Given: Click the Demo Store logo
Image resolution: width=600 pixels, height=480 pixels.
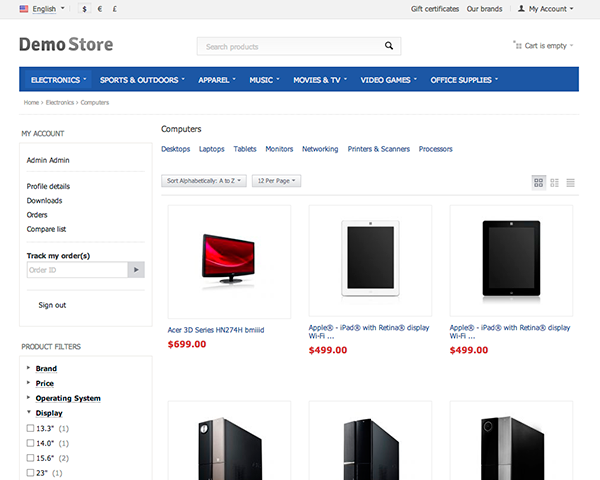Looking at the screenshot, I should pos(66,44).
